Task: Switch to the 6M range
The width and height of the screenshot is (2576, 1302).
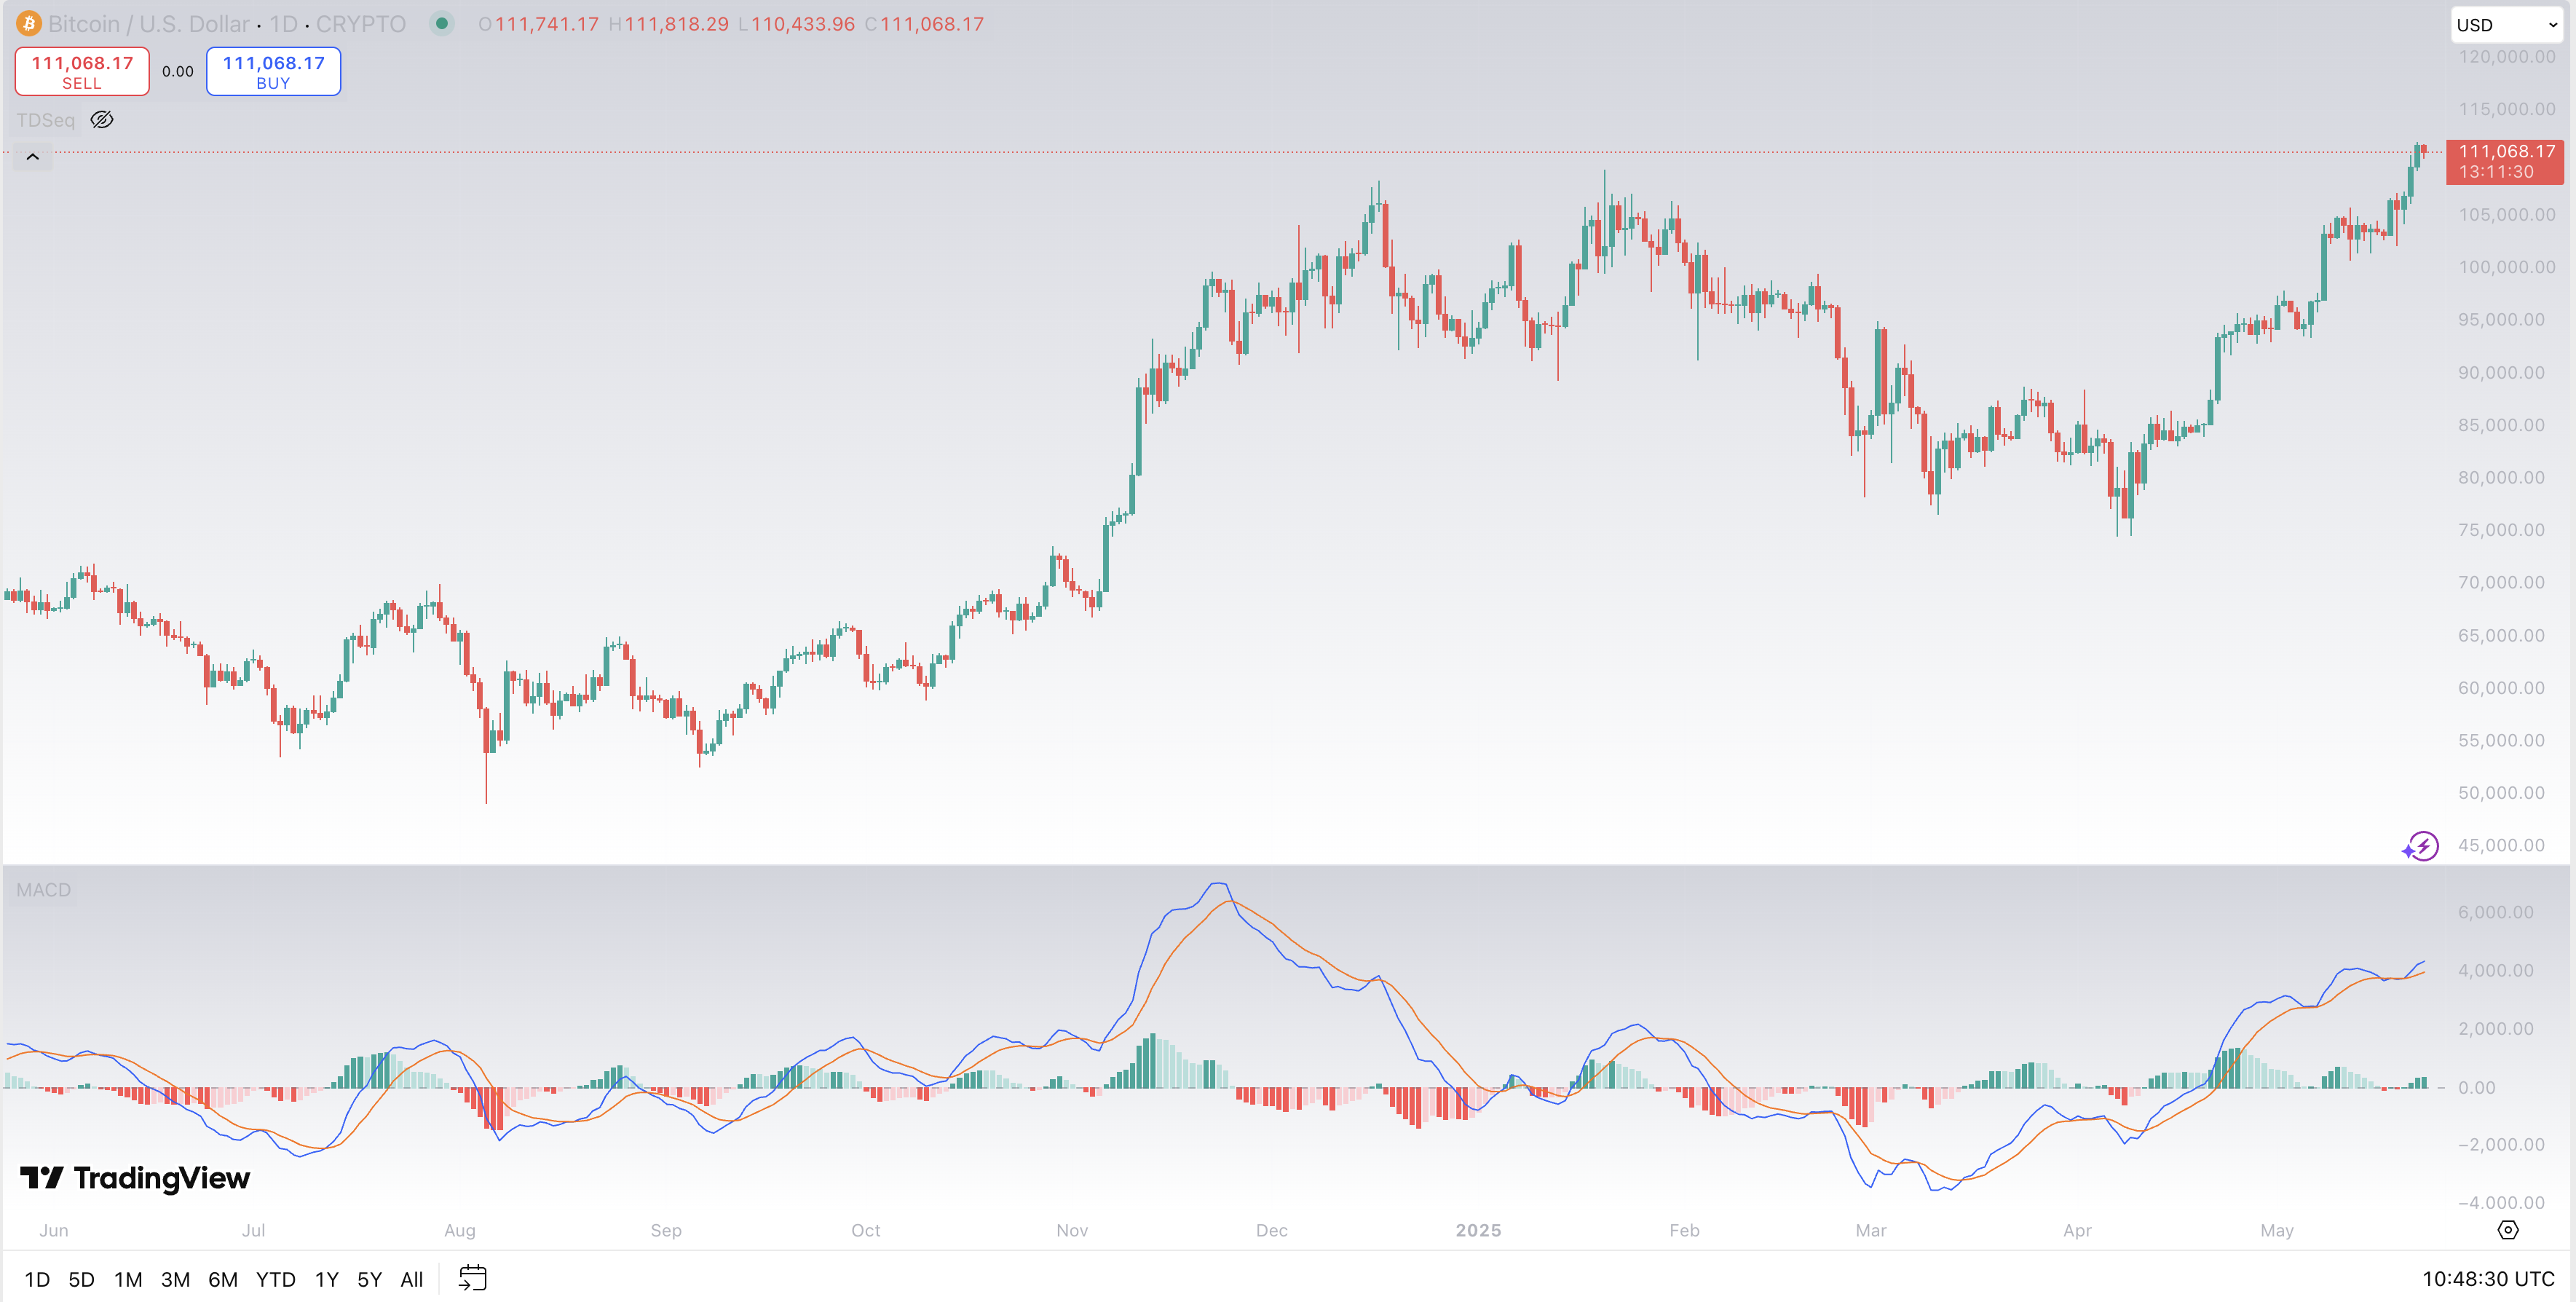Action: coord(222,1279)
